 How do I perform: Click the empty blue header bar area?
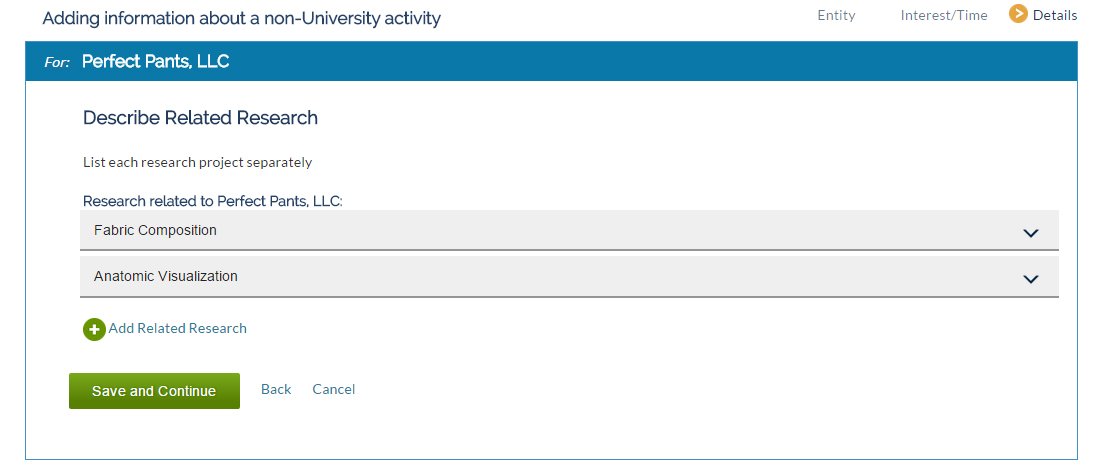pos(654,61)
